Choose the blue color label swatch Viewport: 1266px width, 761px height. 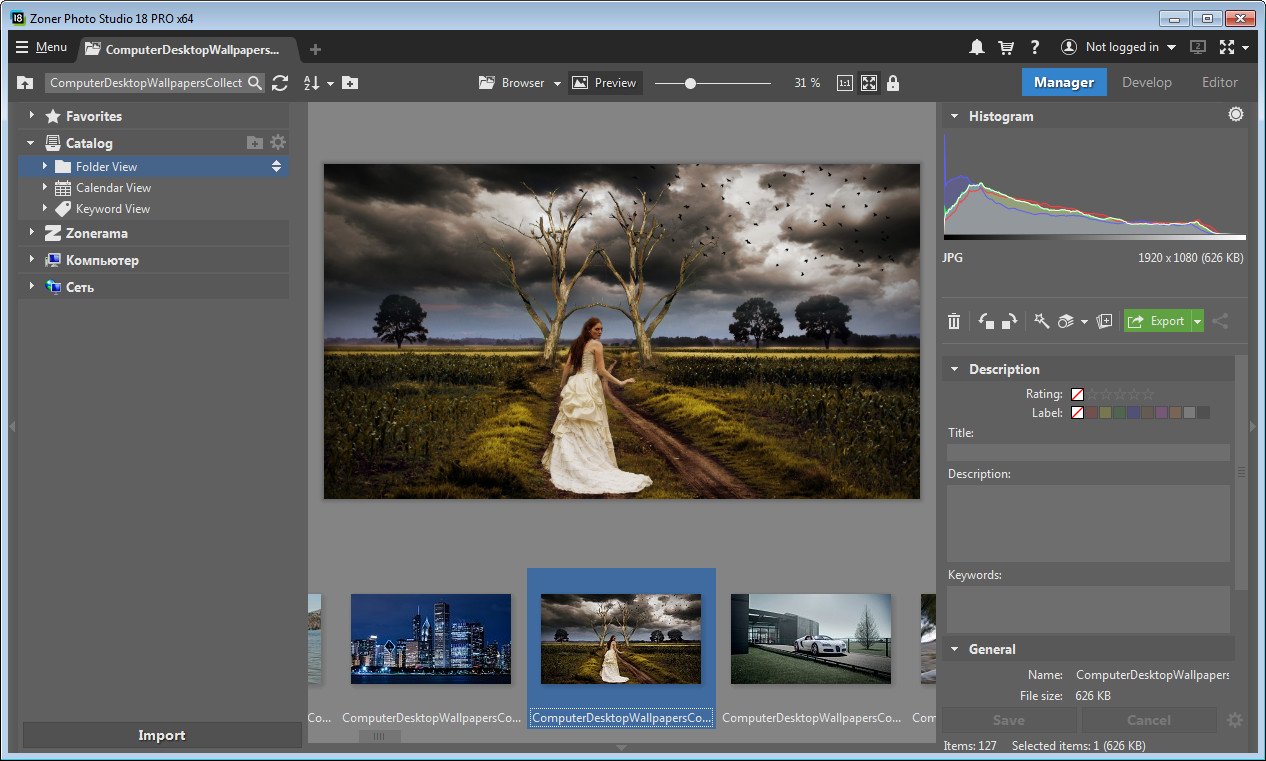coord(1133,413)
